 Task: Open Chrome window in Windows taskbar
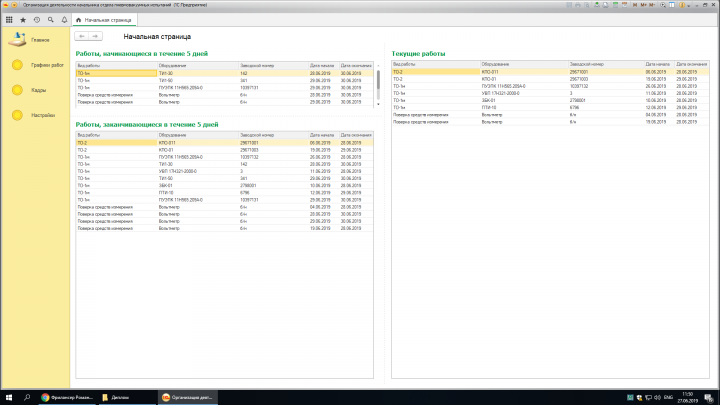tap(67, 398)
